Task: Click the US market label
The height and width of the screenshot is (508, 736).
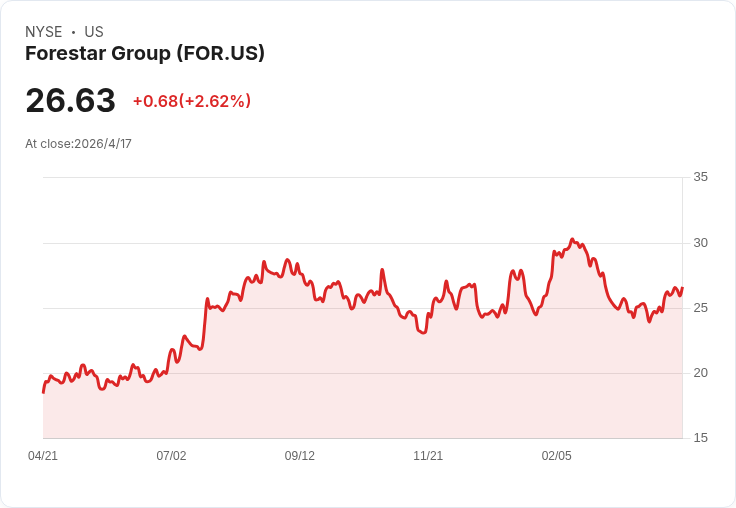Action: coord(94,32)
